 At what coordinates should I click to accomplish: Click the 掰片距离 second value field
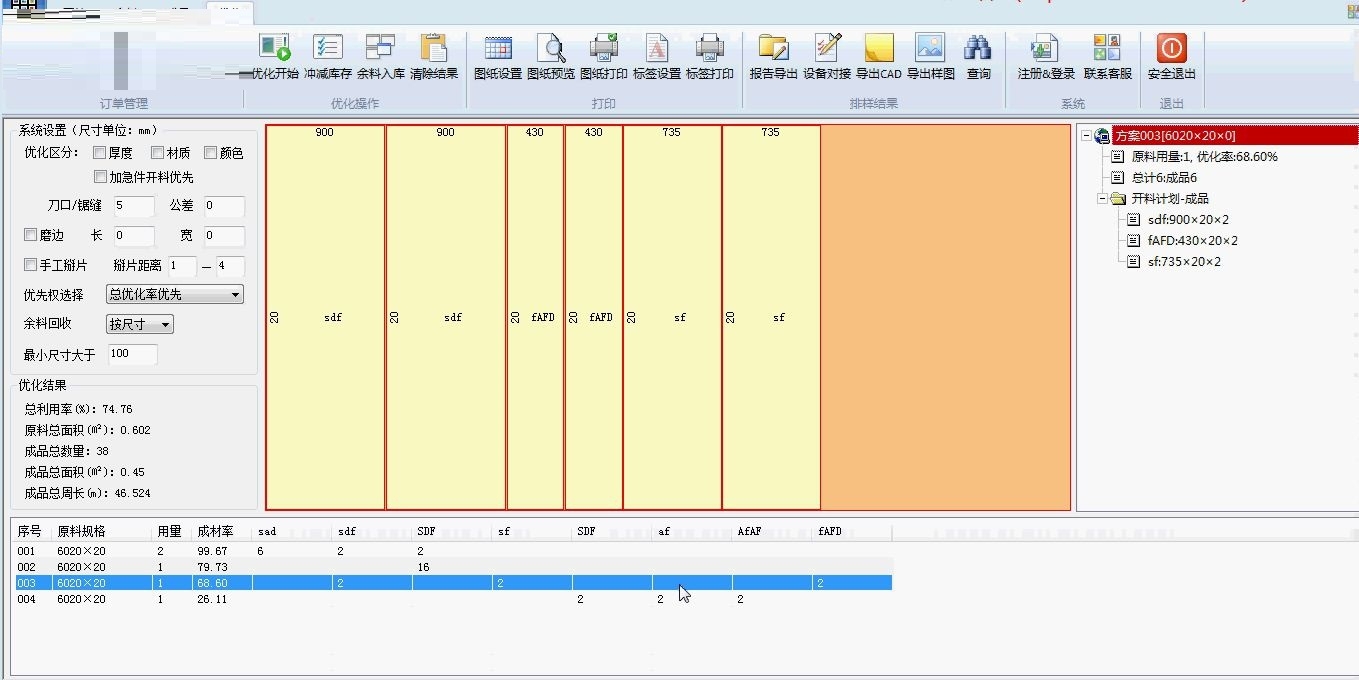[x=230, y=266]
